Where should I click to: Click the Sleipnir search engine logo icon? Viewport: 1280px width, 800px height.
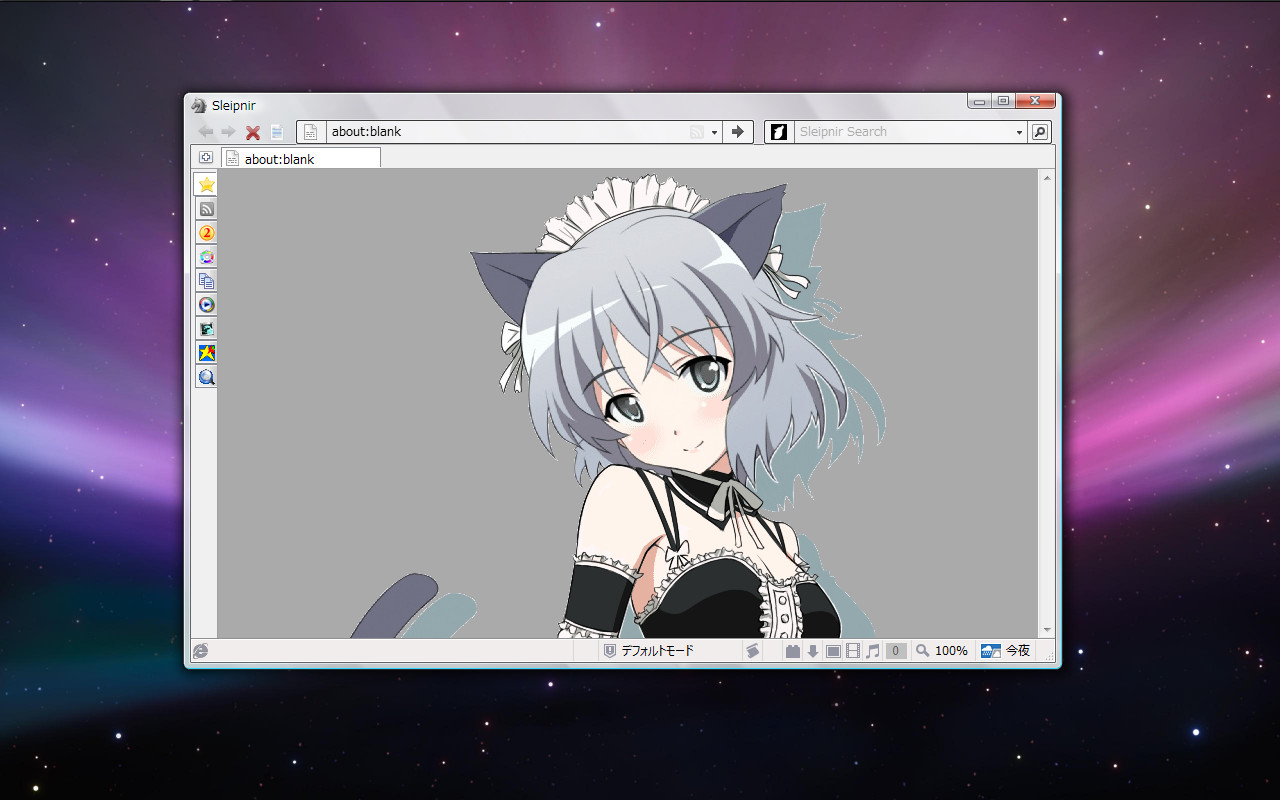coord(780,132)
